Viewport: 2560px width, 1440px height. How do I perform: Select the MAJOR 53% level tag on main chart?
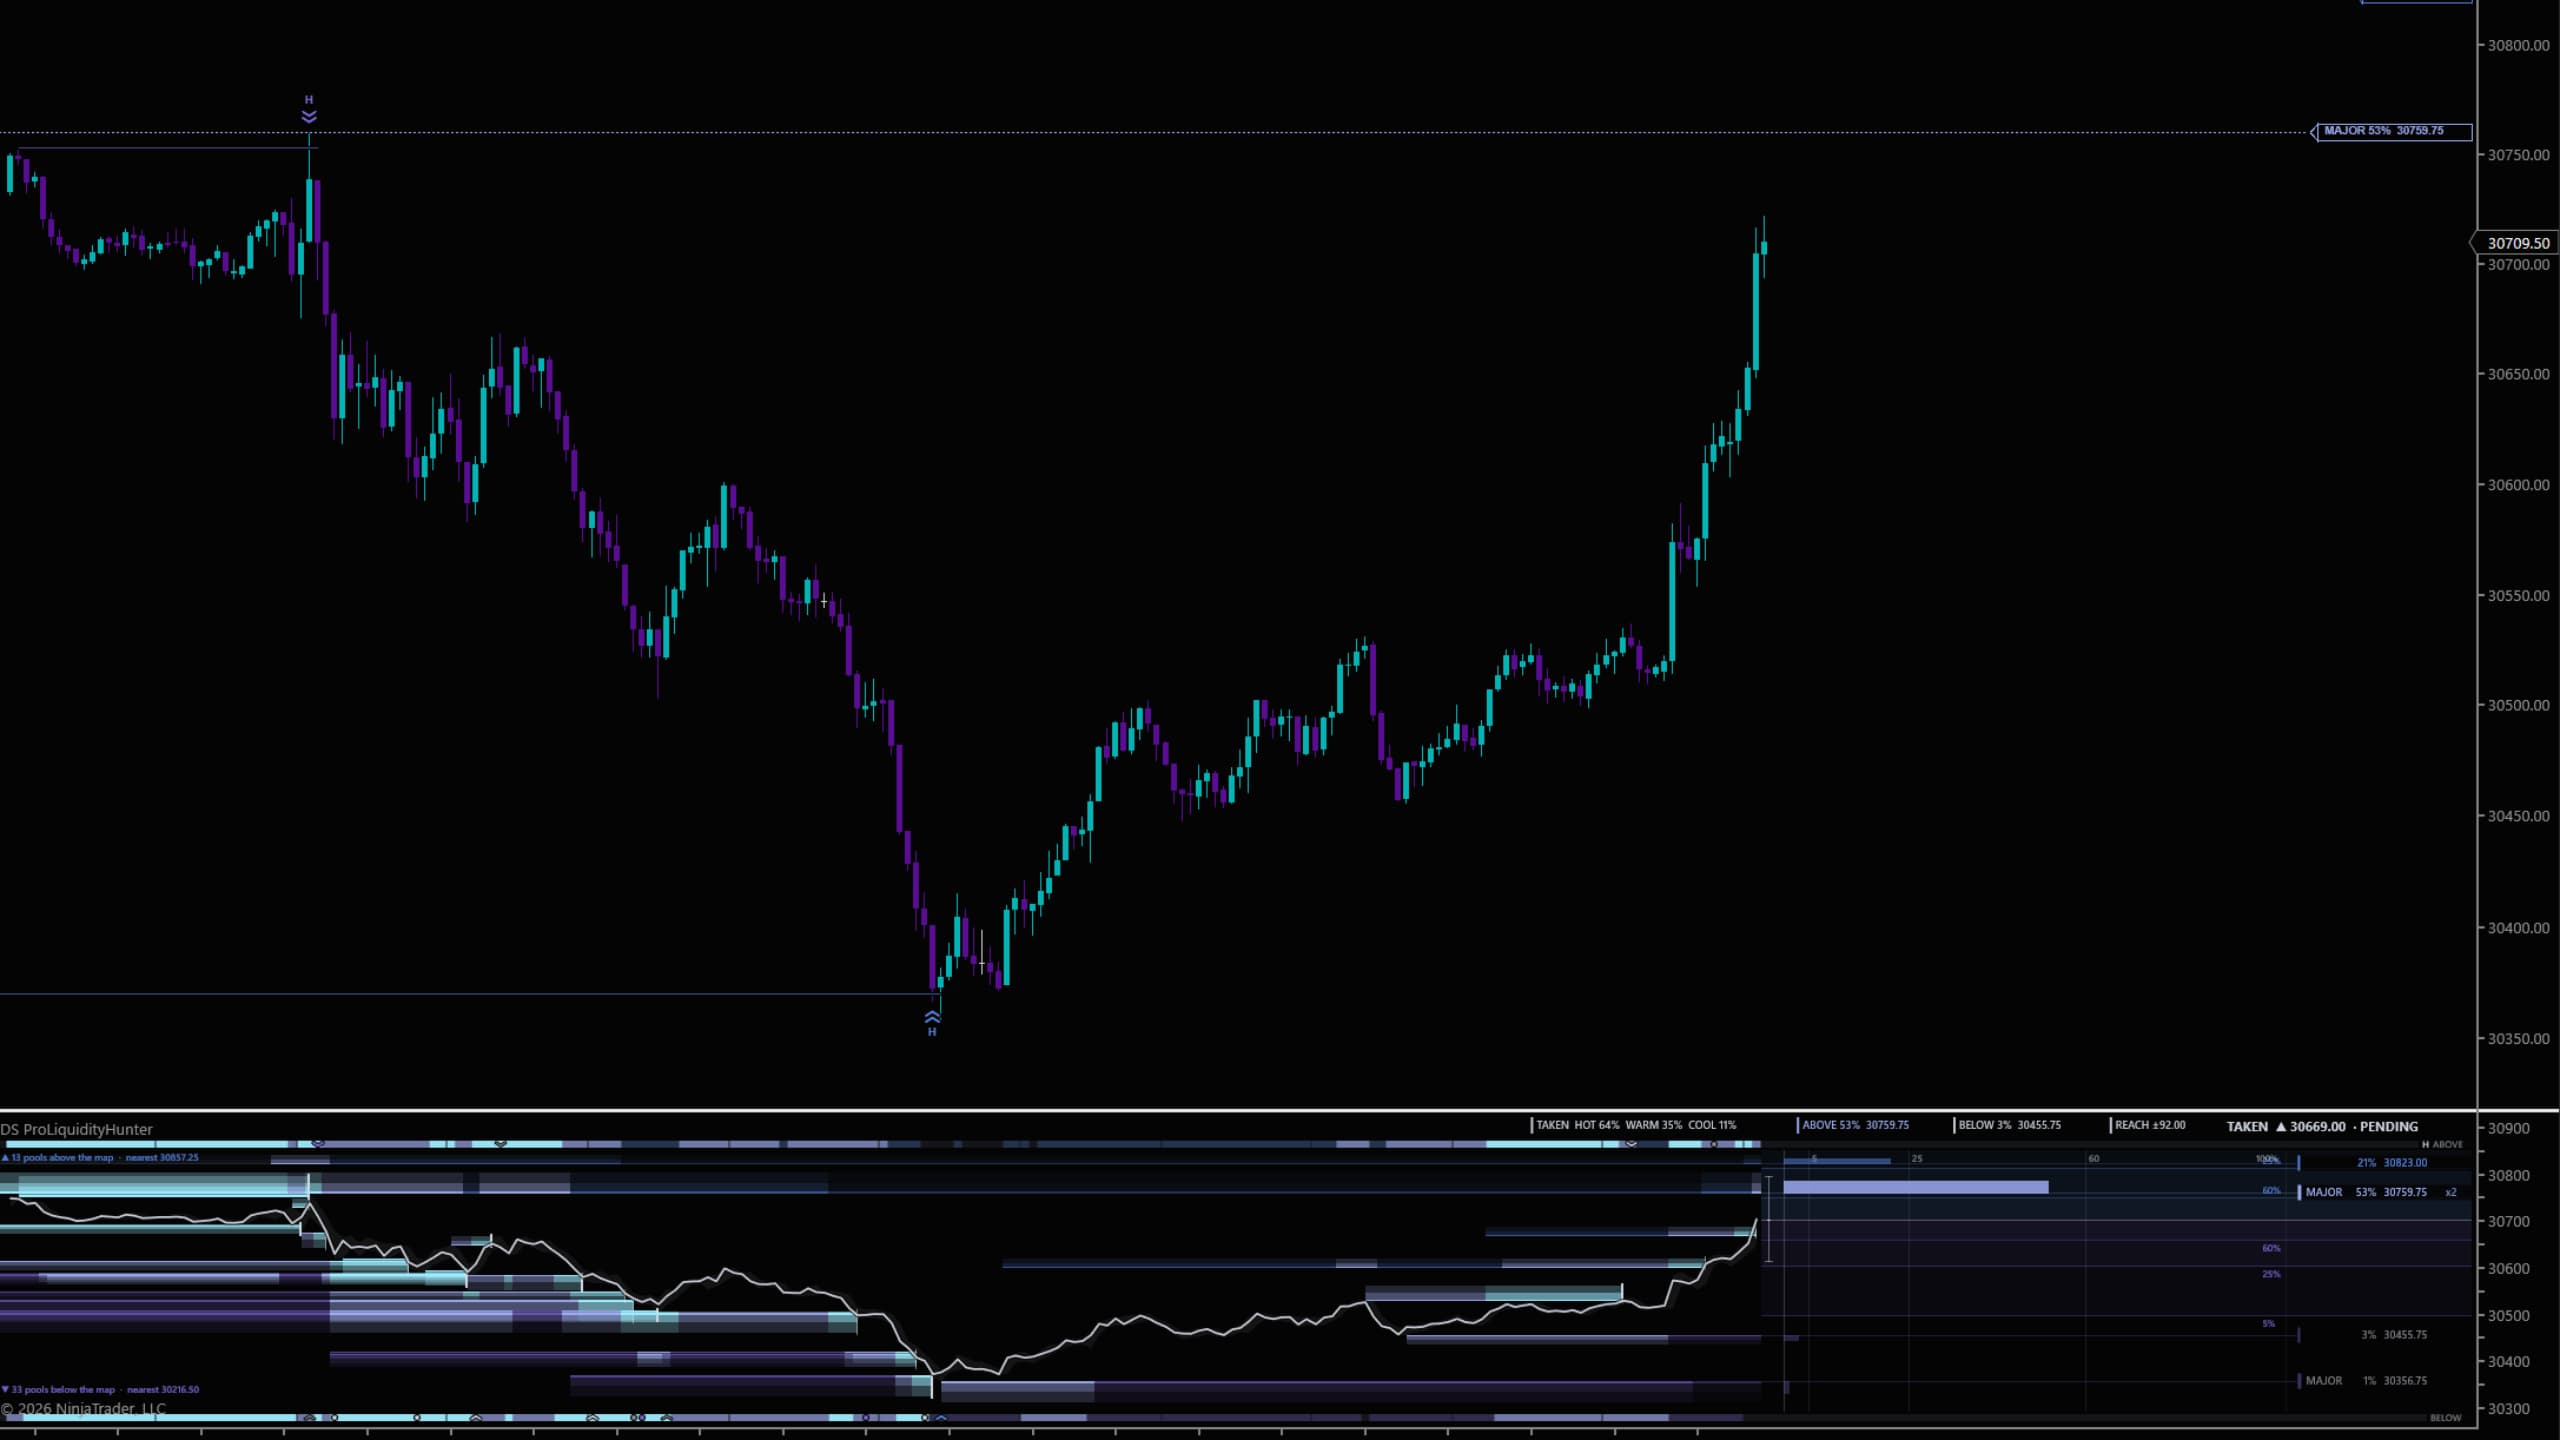point(2391,131)
